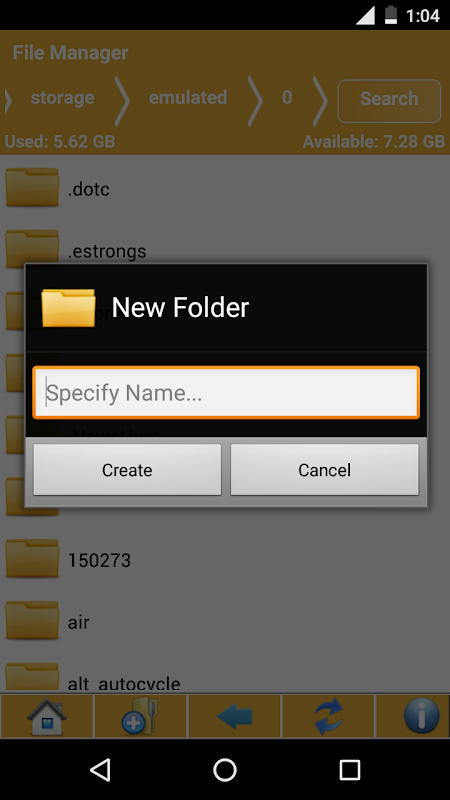
Task: Tap the Android back navigation button
Action: (x=100, y=769)
